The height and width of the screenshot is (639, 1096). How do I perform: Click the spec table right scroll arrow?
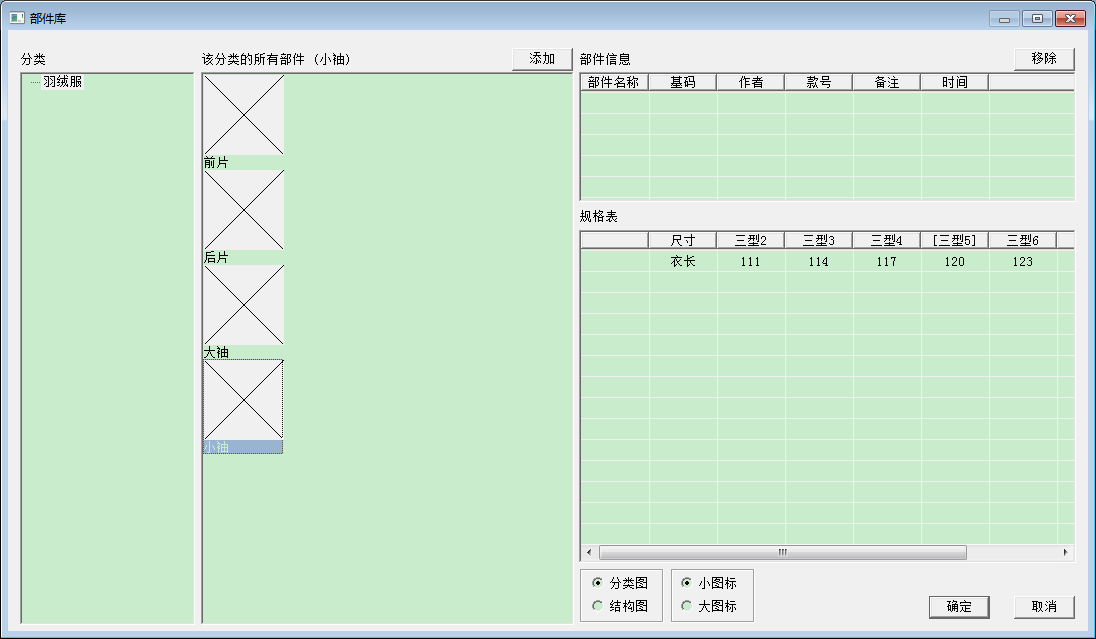tap(1066, 552)
